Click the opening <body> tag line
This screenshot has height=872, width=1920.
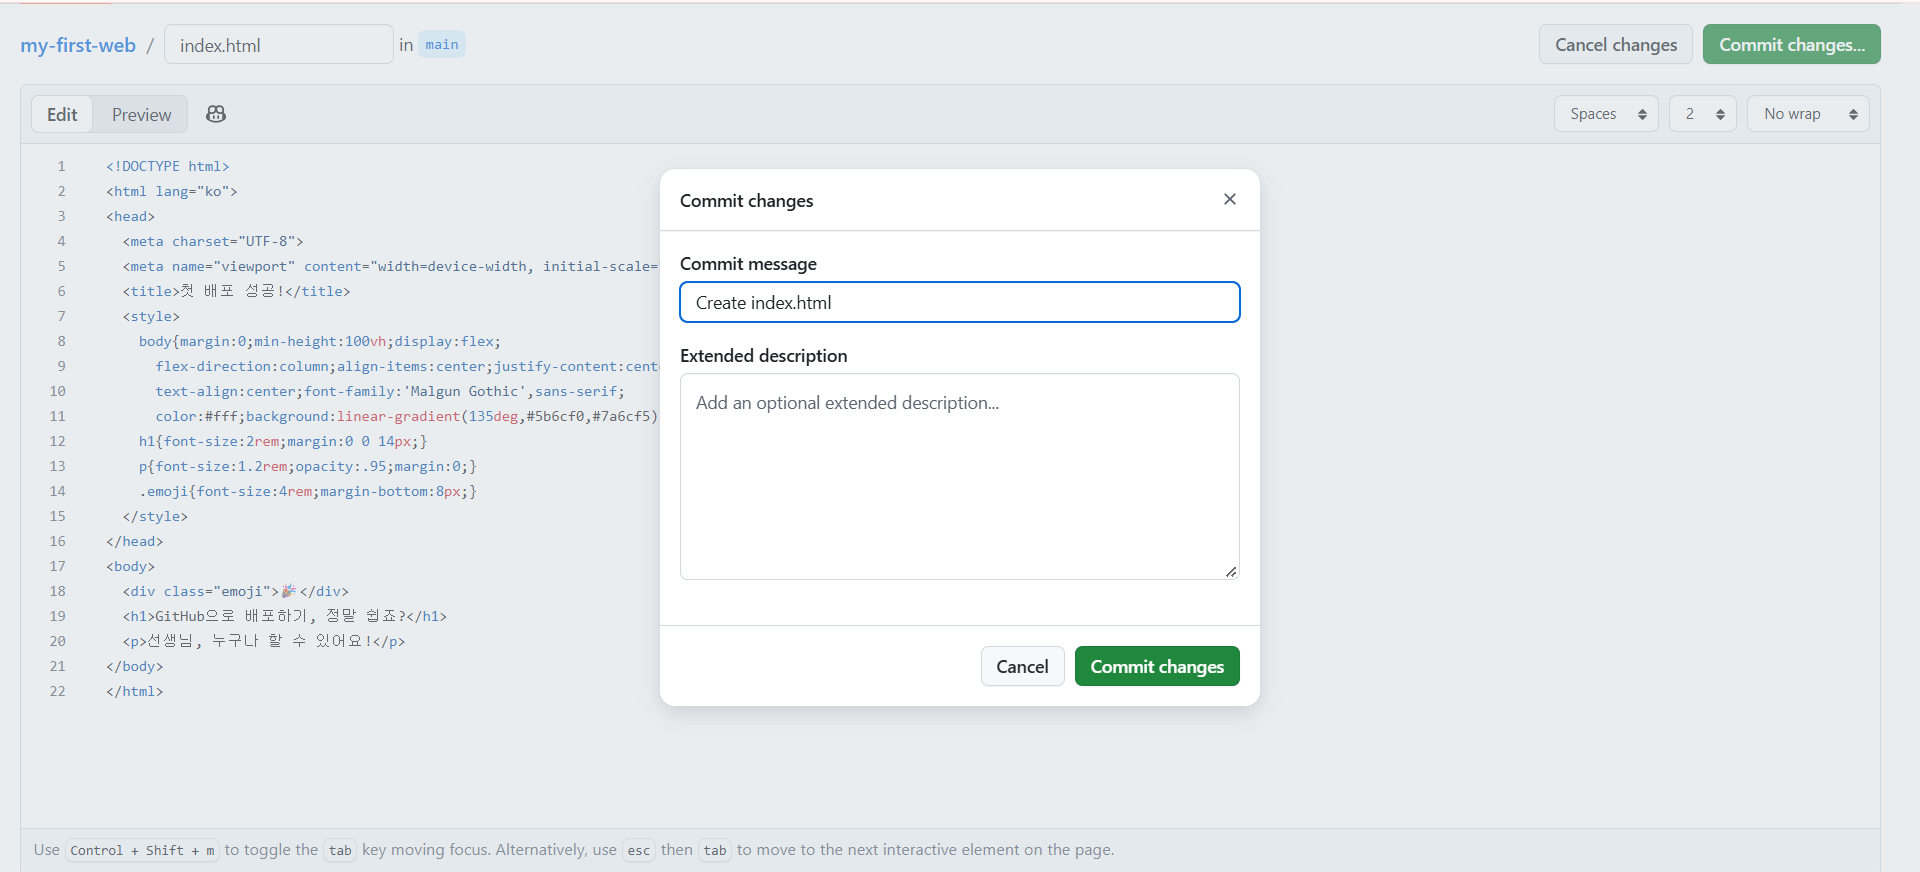pos(131,566)
